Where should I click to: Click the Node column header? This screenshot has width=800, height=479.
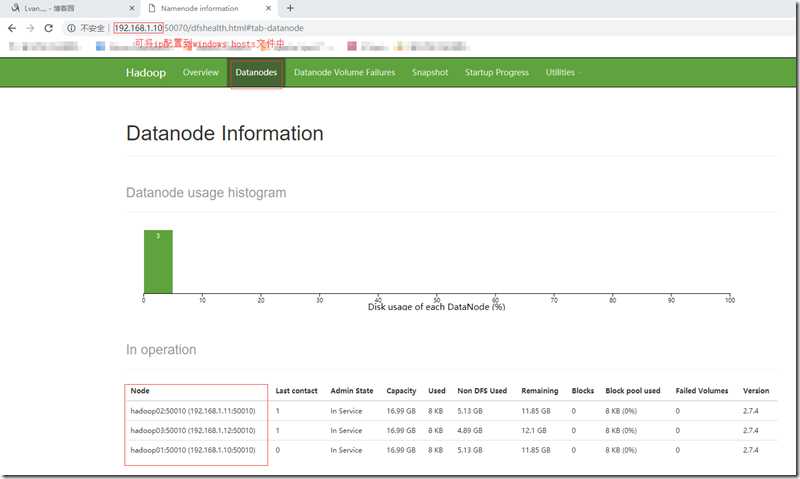(x=140, y=391)
